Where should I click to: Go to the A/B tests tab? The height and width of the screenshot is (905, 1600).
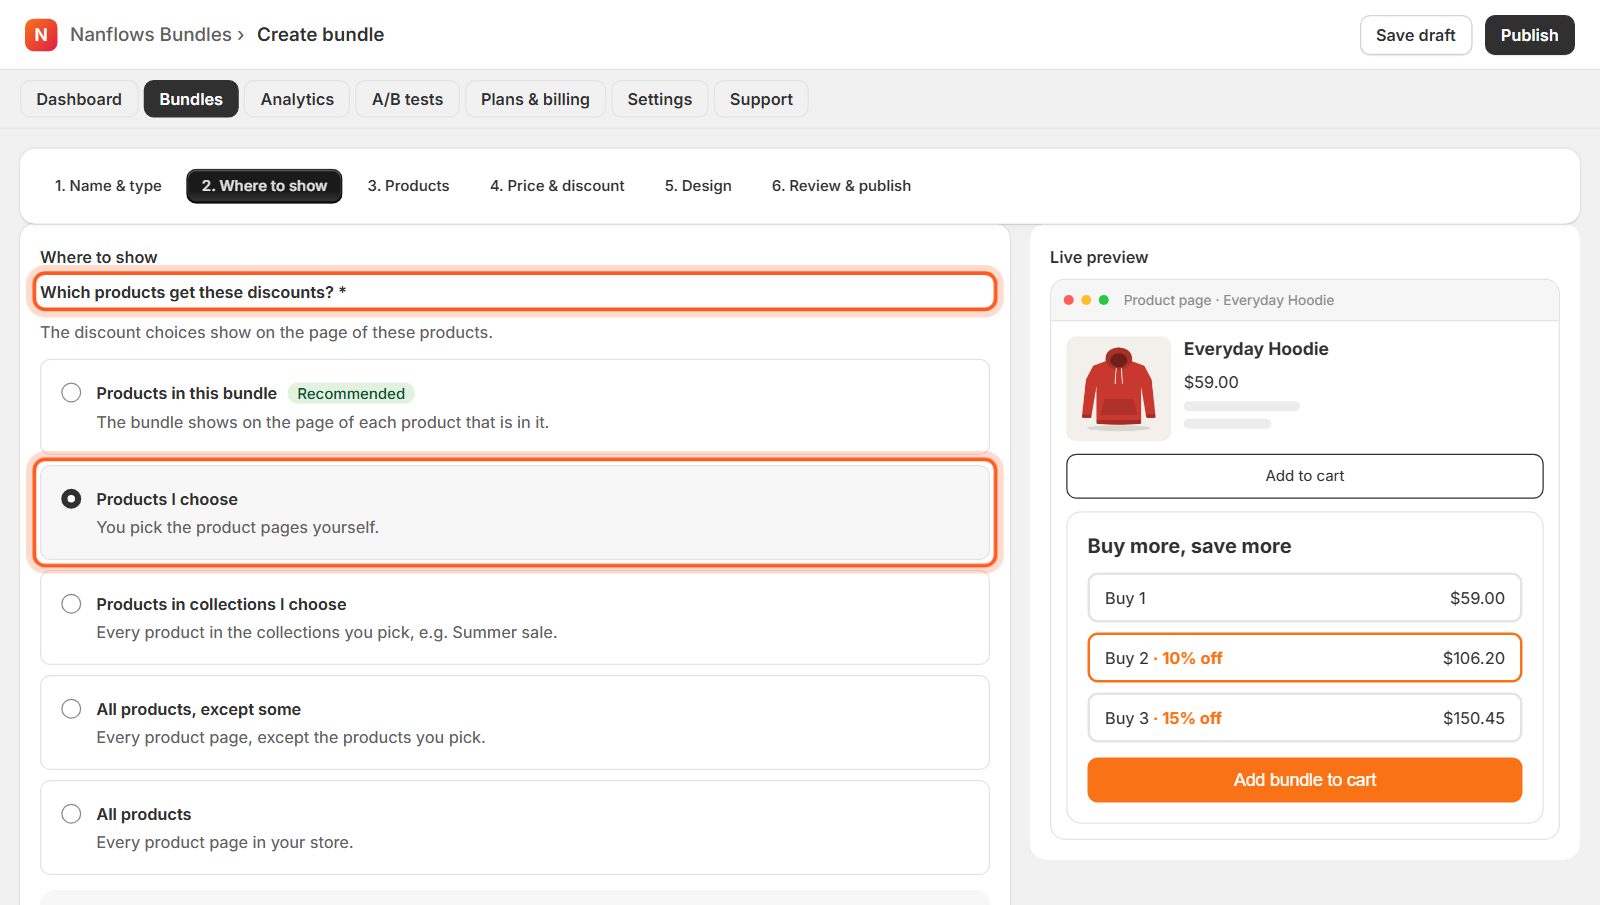click(407, 99)
